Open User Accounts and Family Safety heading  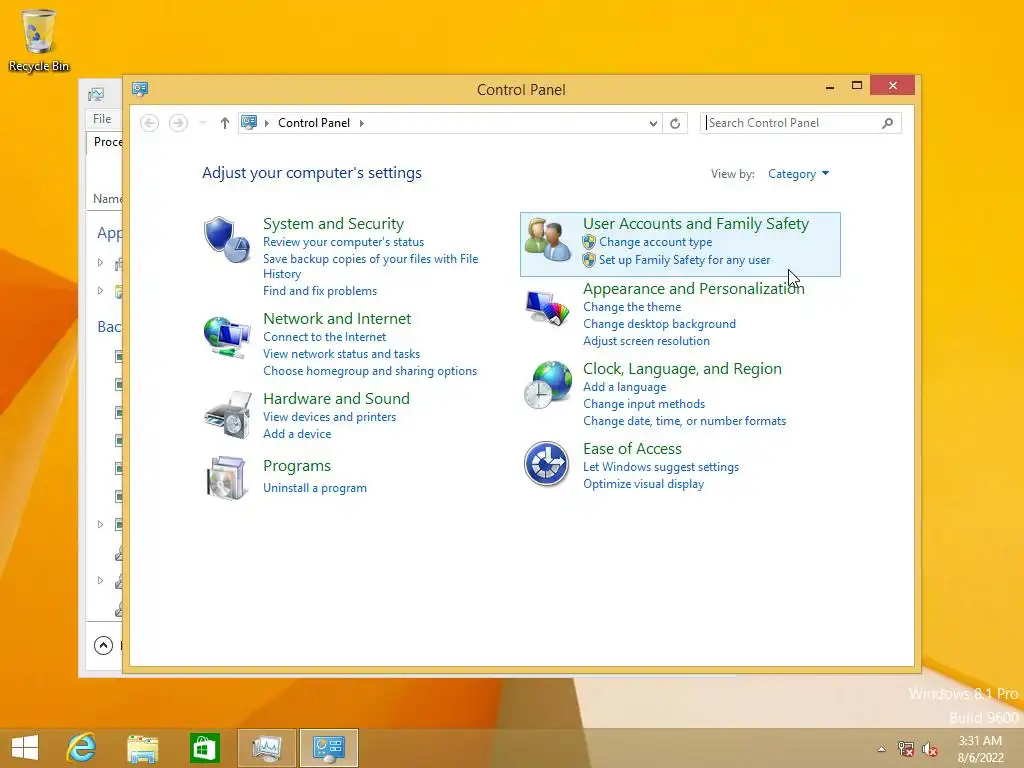pyautogui.click(x=696, y=223)
